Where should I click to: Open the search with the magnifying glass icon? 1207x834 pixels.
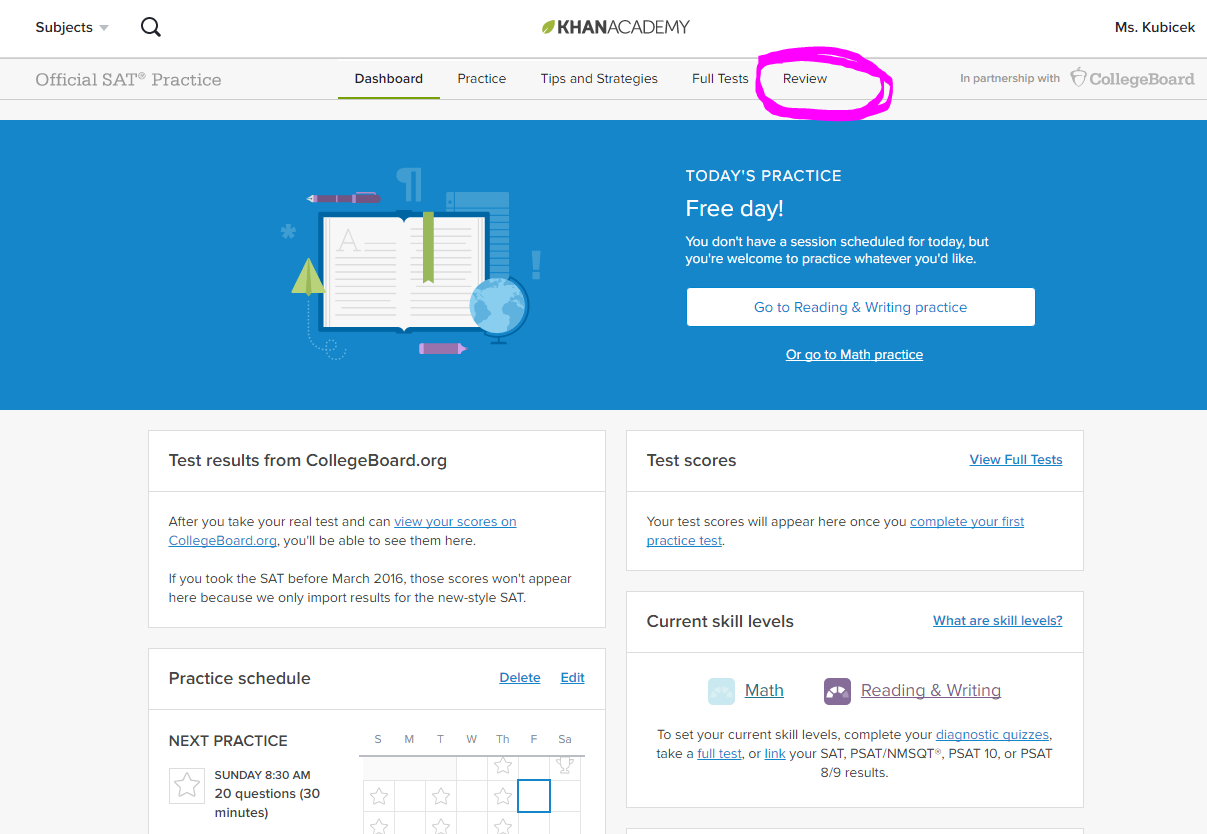click(150, 27)
